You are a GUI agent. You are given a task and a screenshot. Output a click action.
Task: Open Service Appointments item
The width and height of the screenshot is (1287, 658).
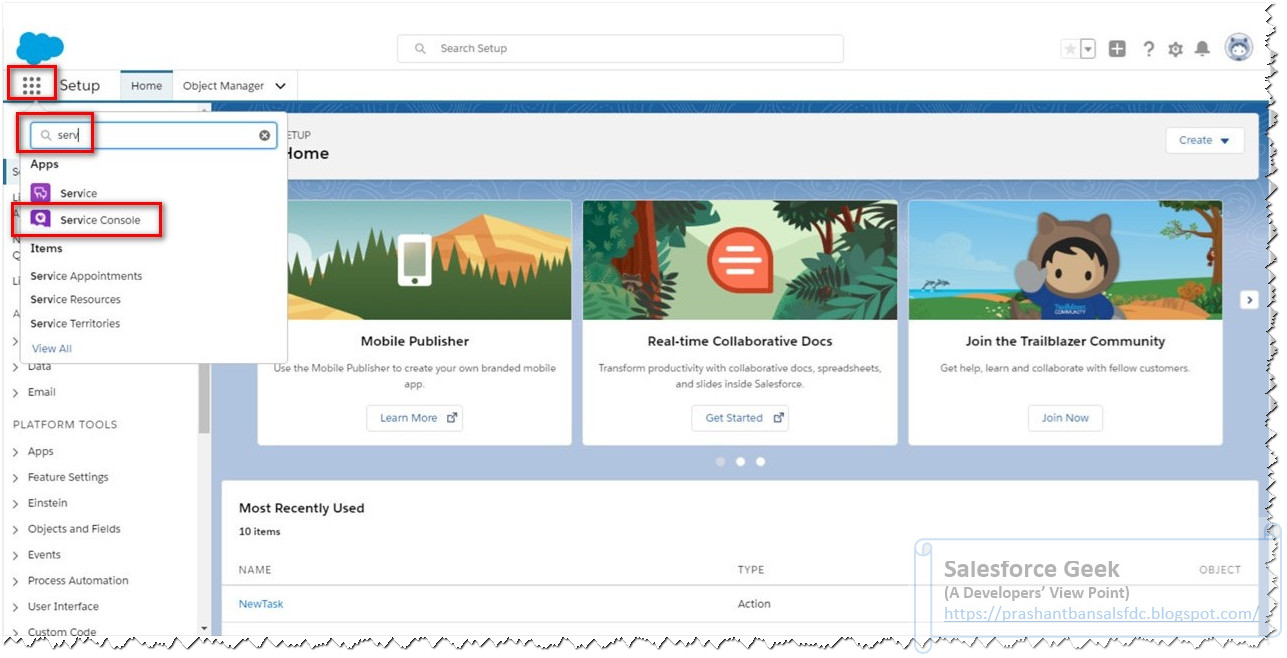pyautogui.click(x=86, y=276)
